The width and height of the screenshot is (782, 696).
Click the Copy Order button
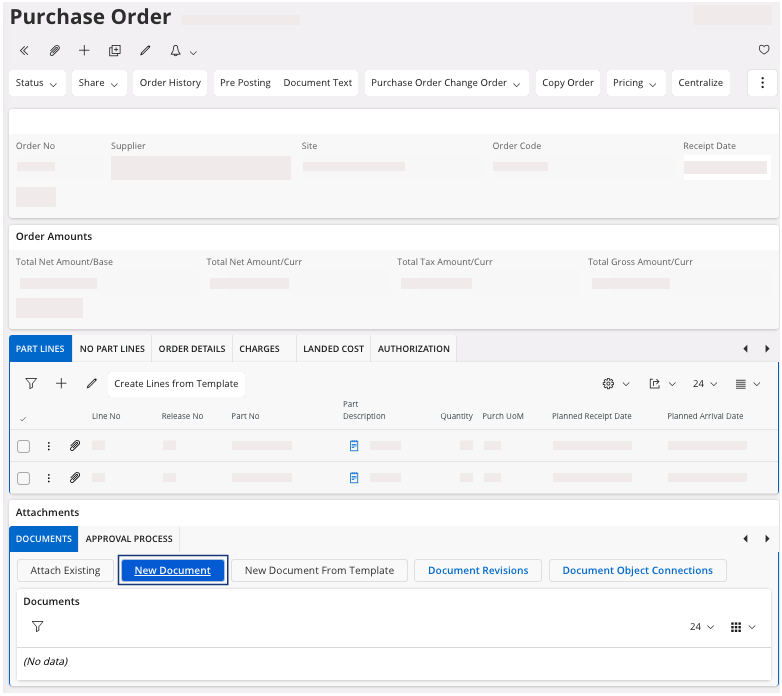568,83
